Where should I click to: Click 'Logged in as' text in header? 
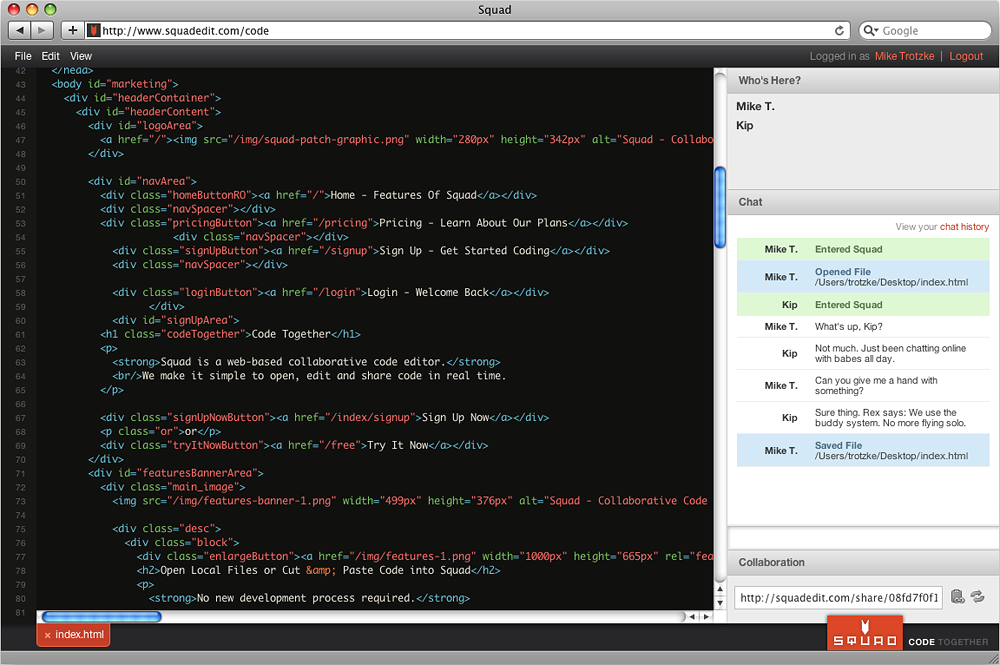click(x=839, y=56)
